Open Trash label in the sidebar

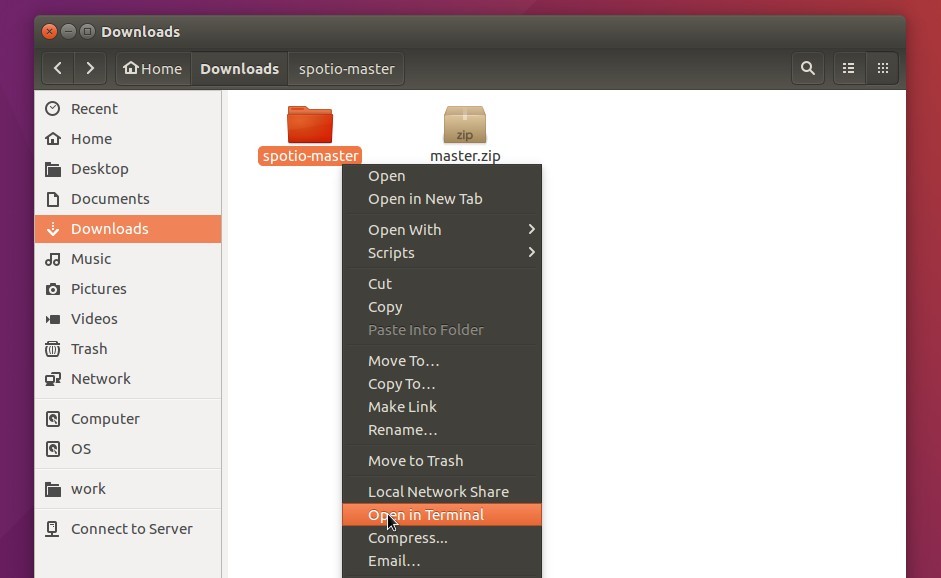(89, 349)
